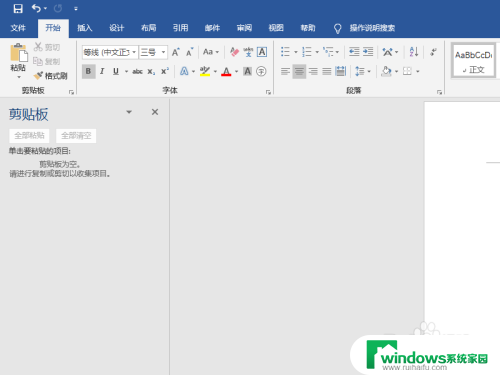Open the Chinese layout icon in paragraph group
Viewport: 500px width, 375px height.
[388, 52]
